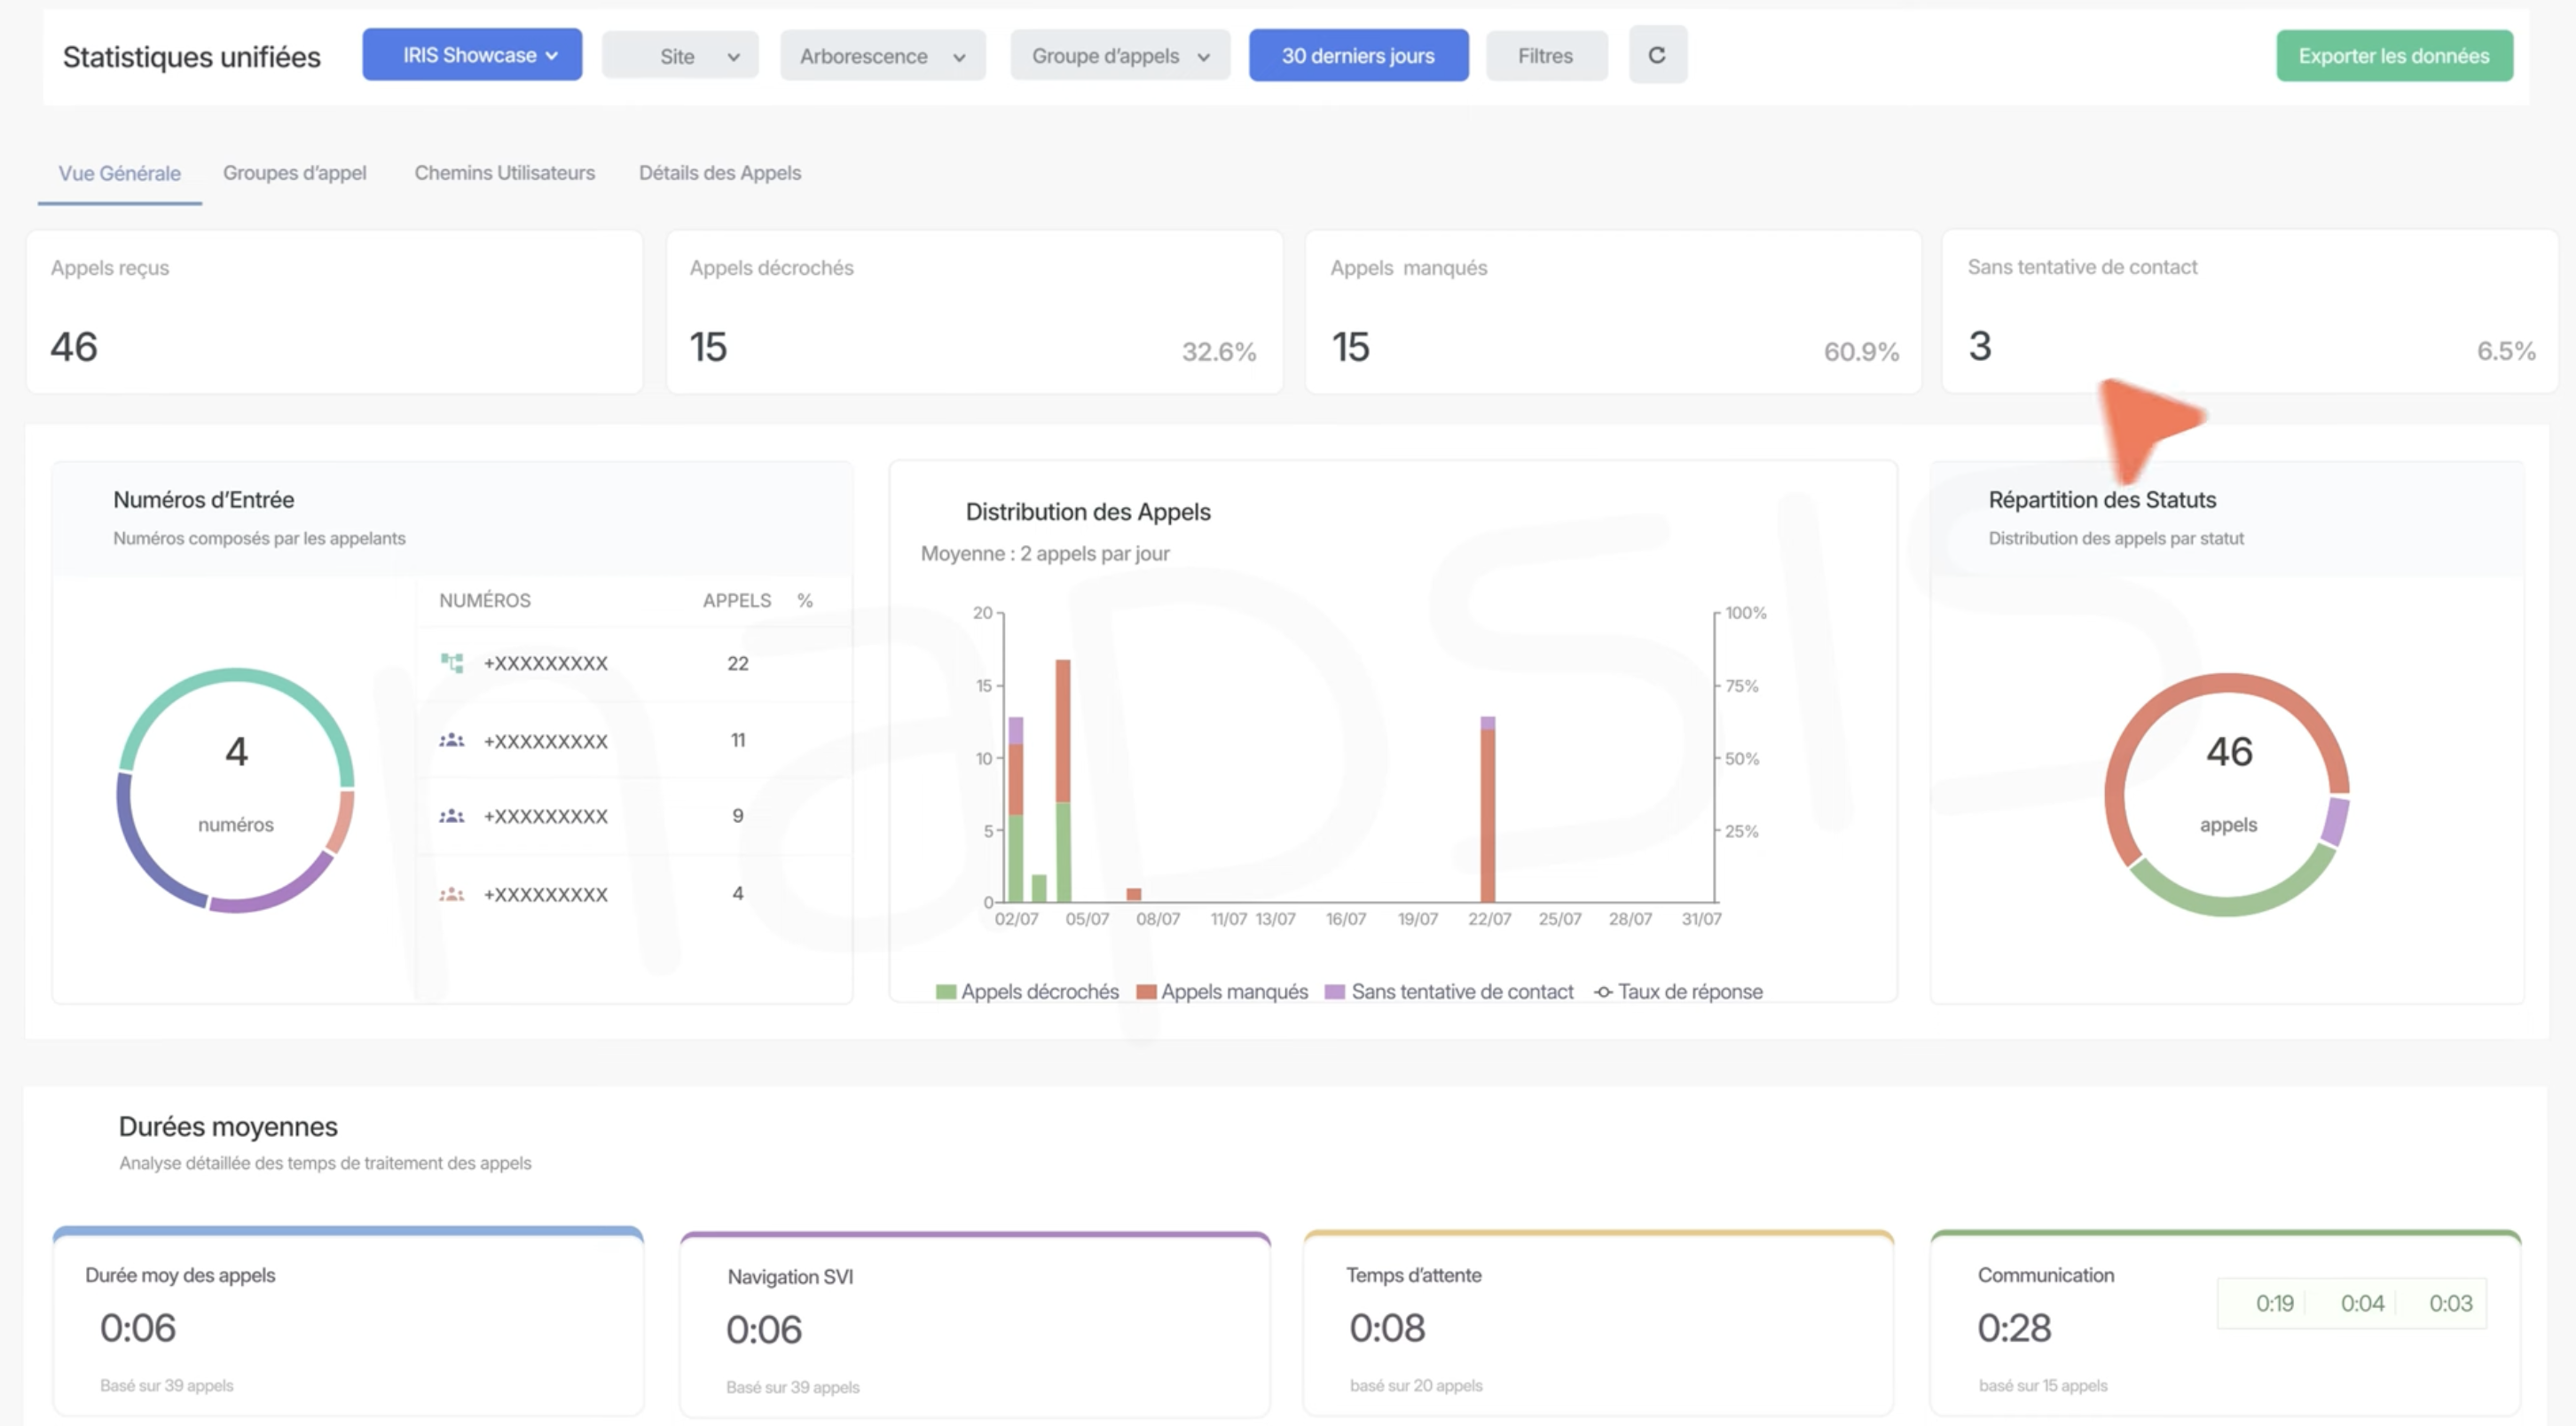2576x1426 pixels.
Task: Toggle the Sans tentative de contact legend entry
Action: tap(1449, 992)
